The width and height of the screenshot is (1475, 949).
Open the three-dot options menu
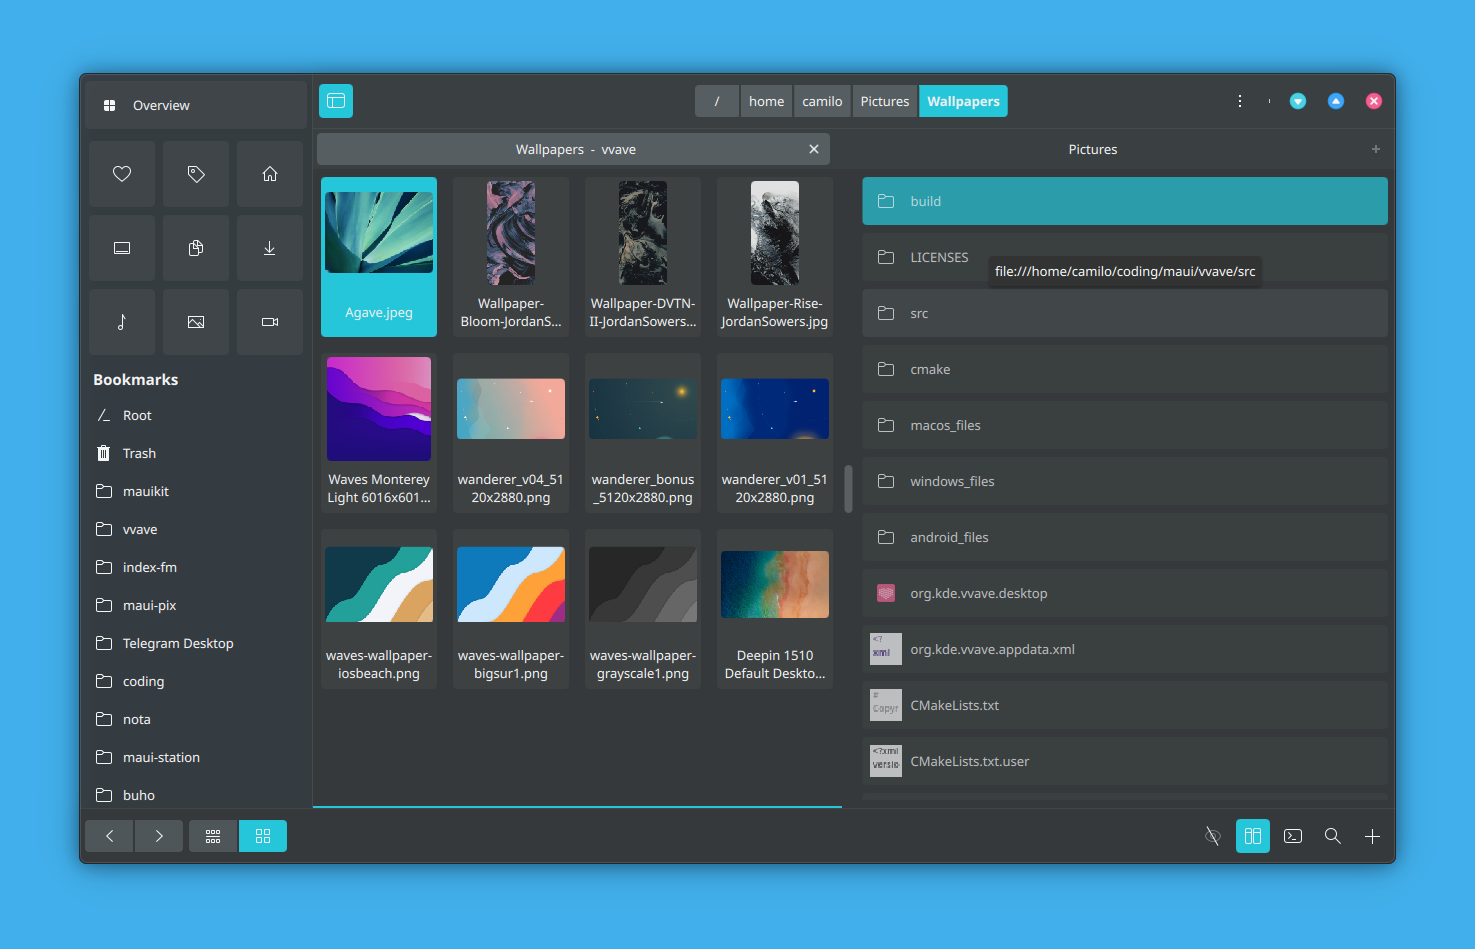[1240, 101]
